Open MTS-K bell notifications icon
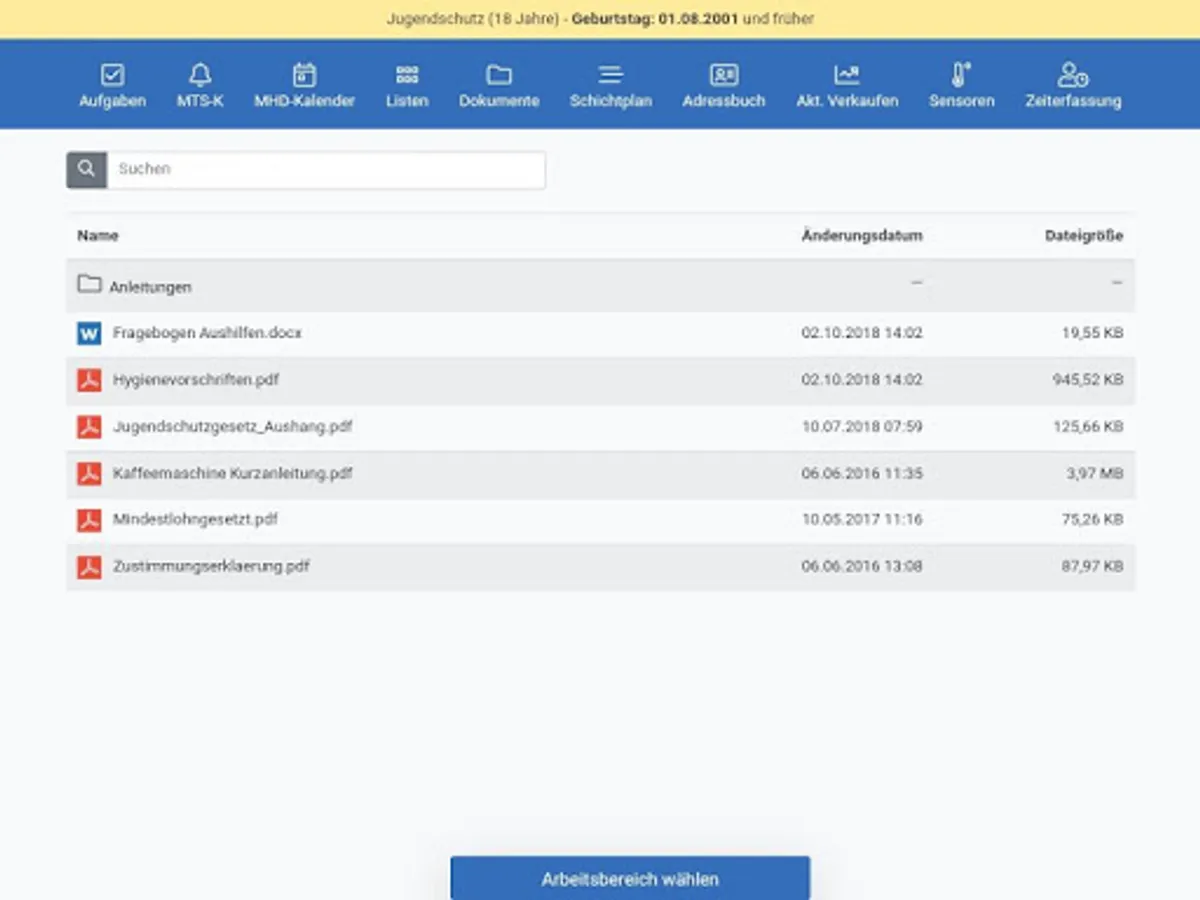 200,75
